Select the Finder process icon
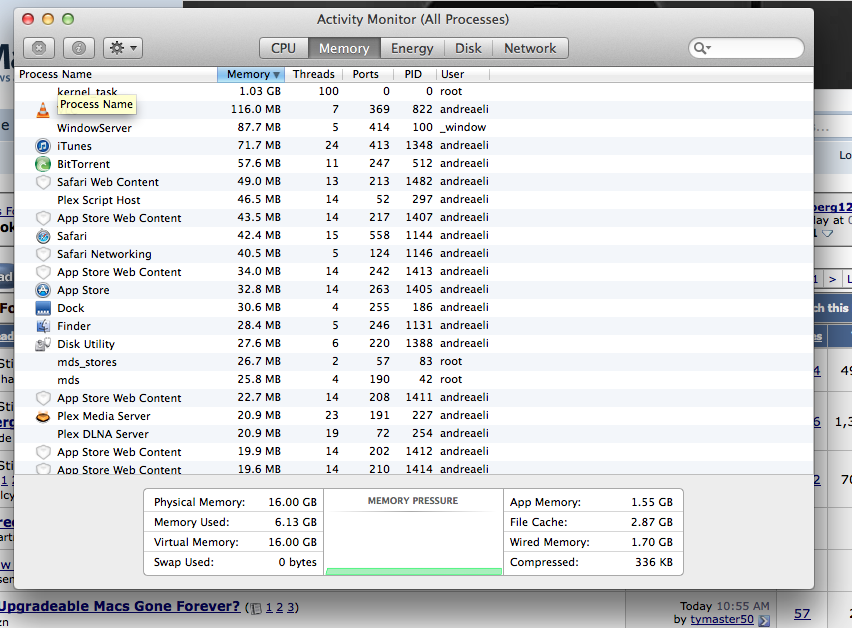Viewport: 852px width, 628px height. click(x=43, y=326)
